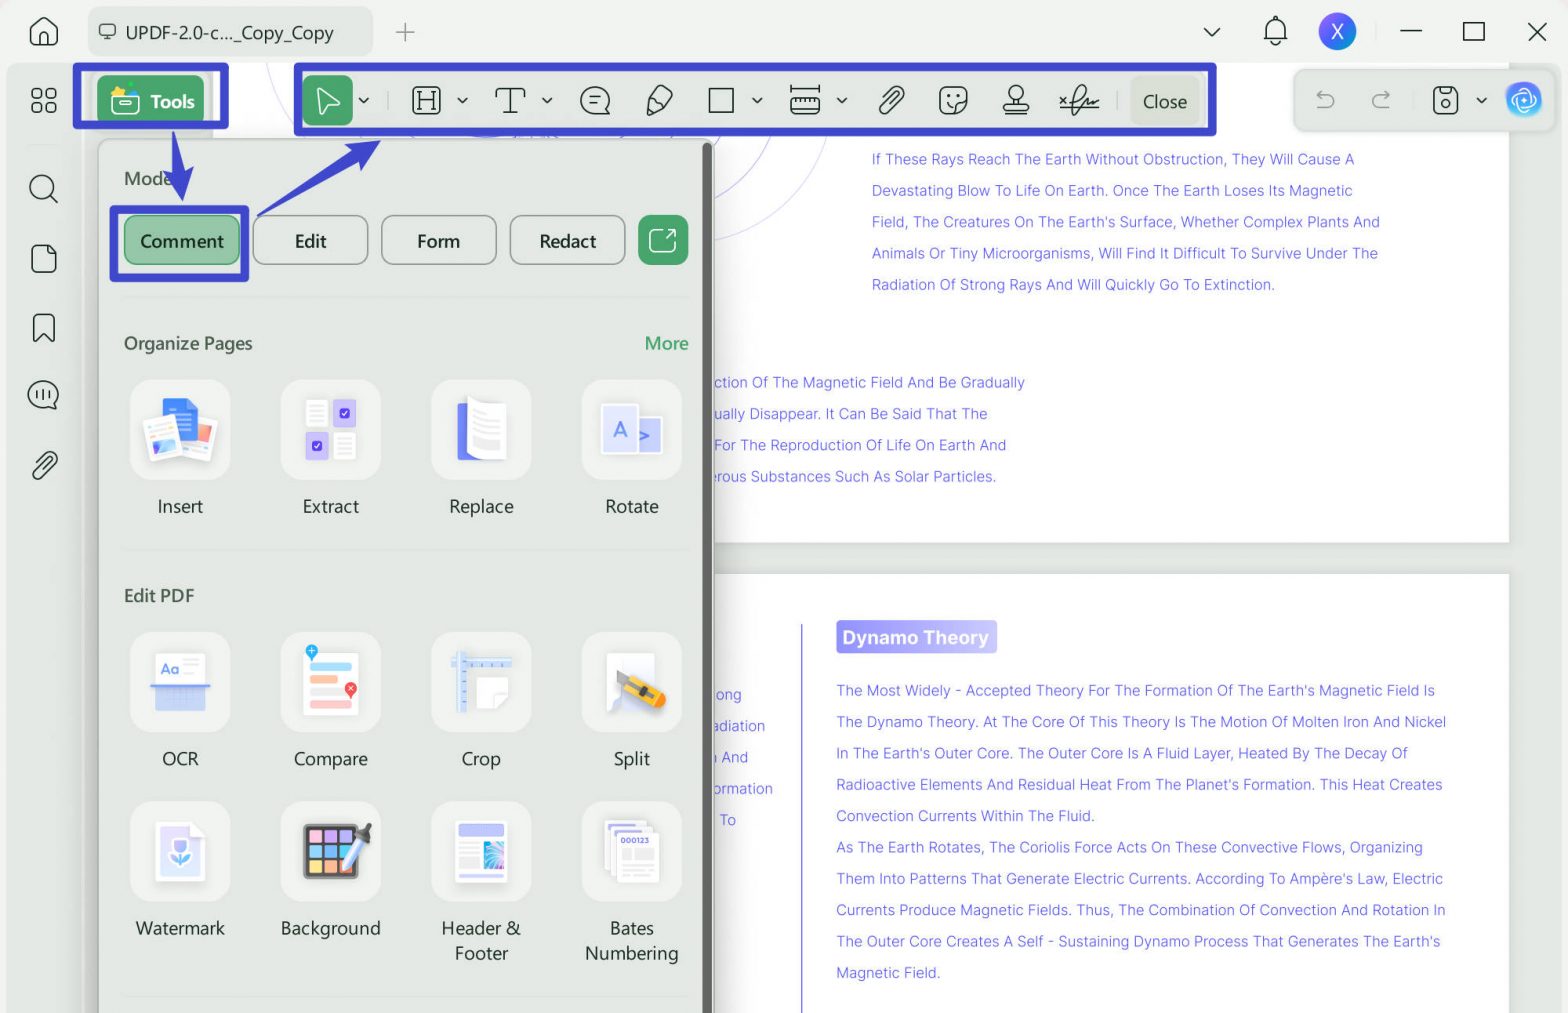Switch to Comment mode
This screenshot has width=1568, height=1013.
[182, 241]
